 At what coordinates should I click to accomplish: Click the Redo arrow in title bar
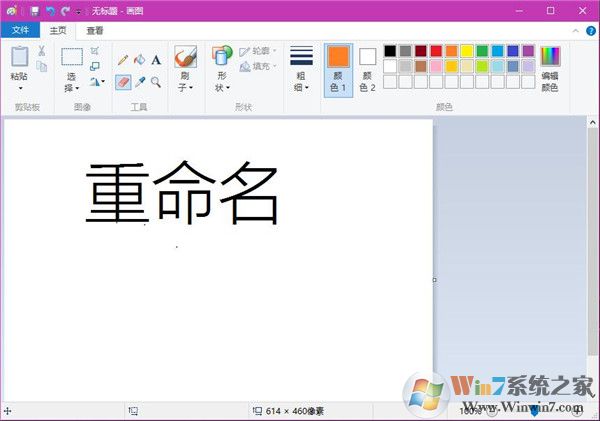tap(65, 11)
